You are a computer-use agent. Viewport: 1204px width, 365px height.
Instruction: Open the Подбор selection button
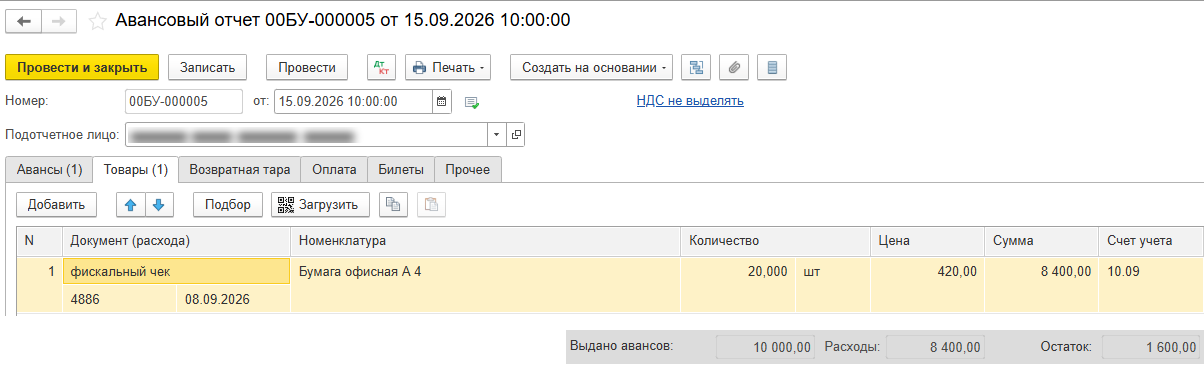tap(228, 204)
